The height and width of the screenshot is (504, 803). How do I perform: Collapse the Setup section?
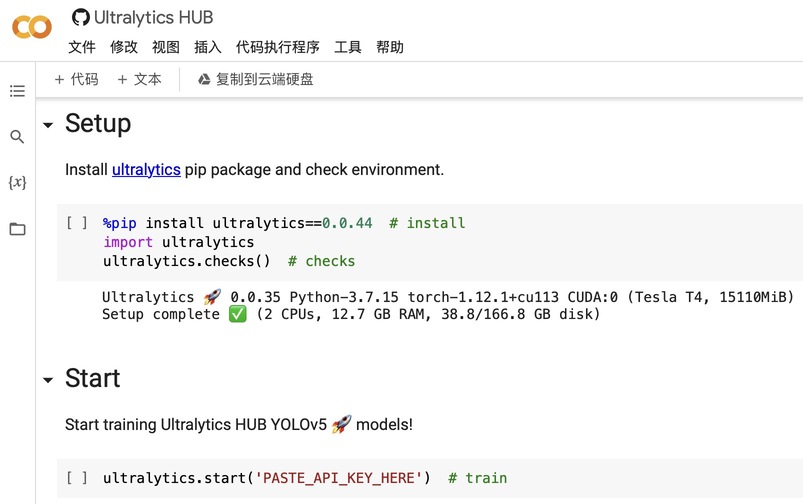click(47, 125)
